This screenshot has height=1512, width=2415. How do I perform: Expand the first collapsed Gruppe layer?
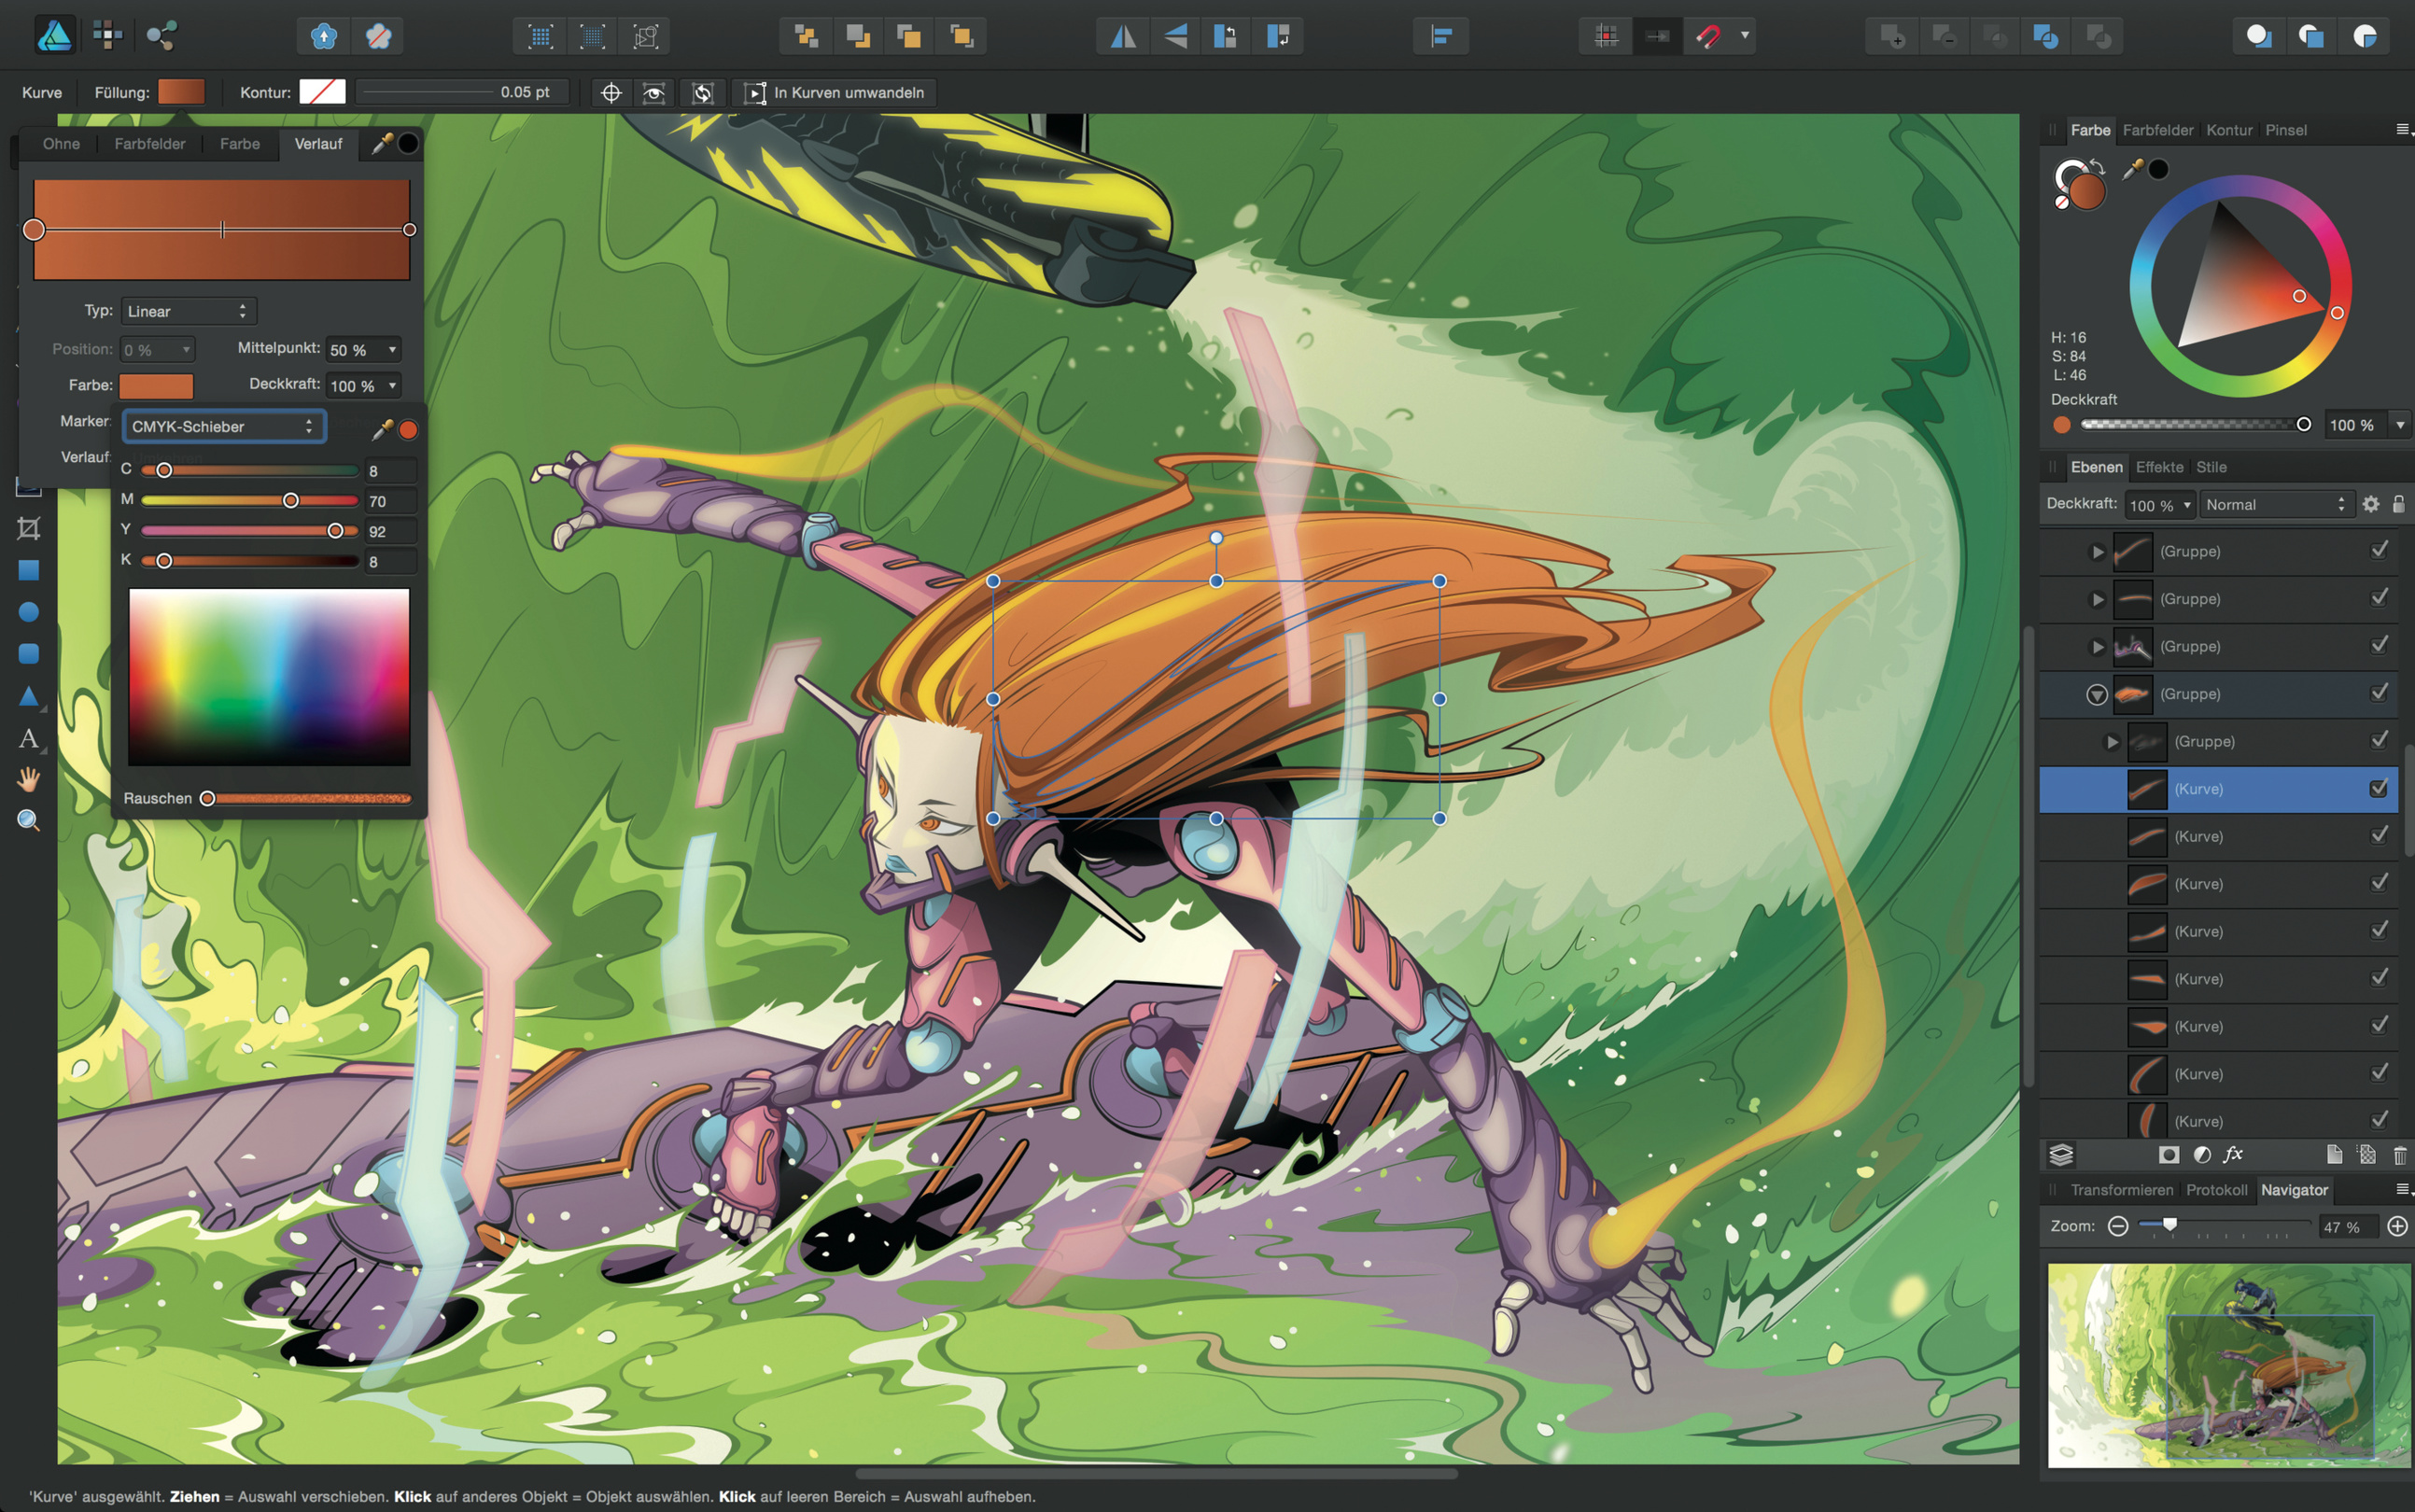tap(2097, 552)
